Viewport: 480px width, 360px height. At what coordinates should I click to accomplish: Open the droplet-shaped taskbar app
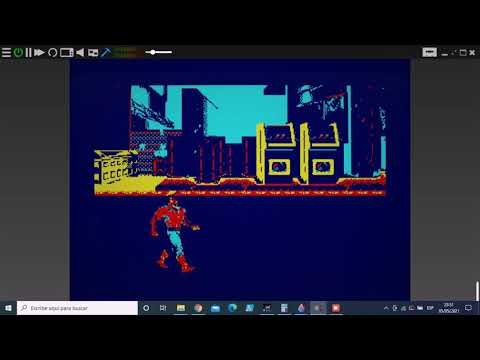(301, 308)
